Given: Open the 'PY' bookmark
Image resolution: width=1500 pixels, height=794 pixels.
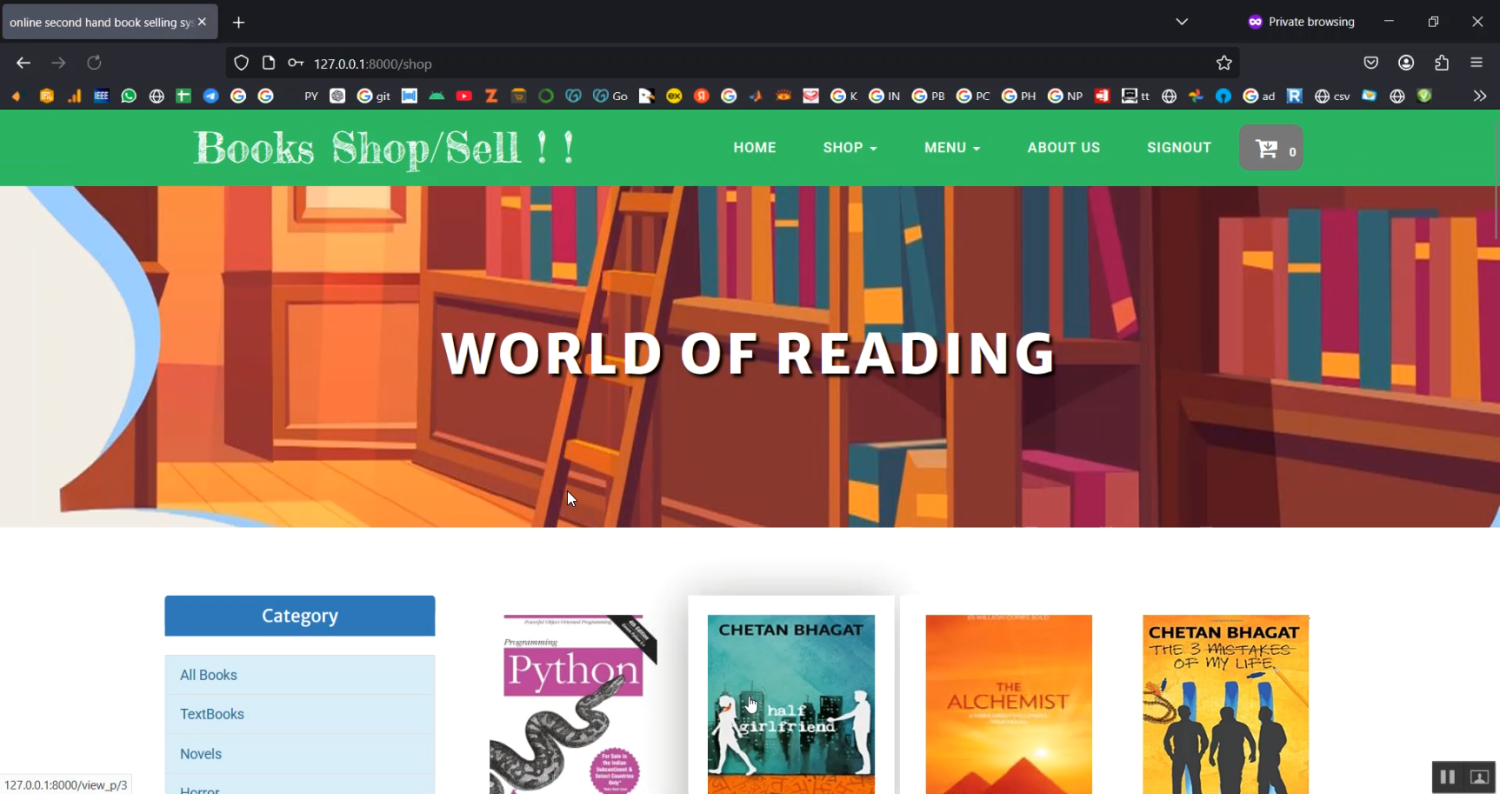Looking at the screenshot, I should 311,96.
